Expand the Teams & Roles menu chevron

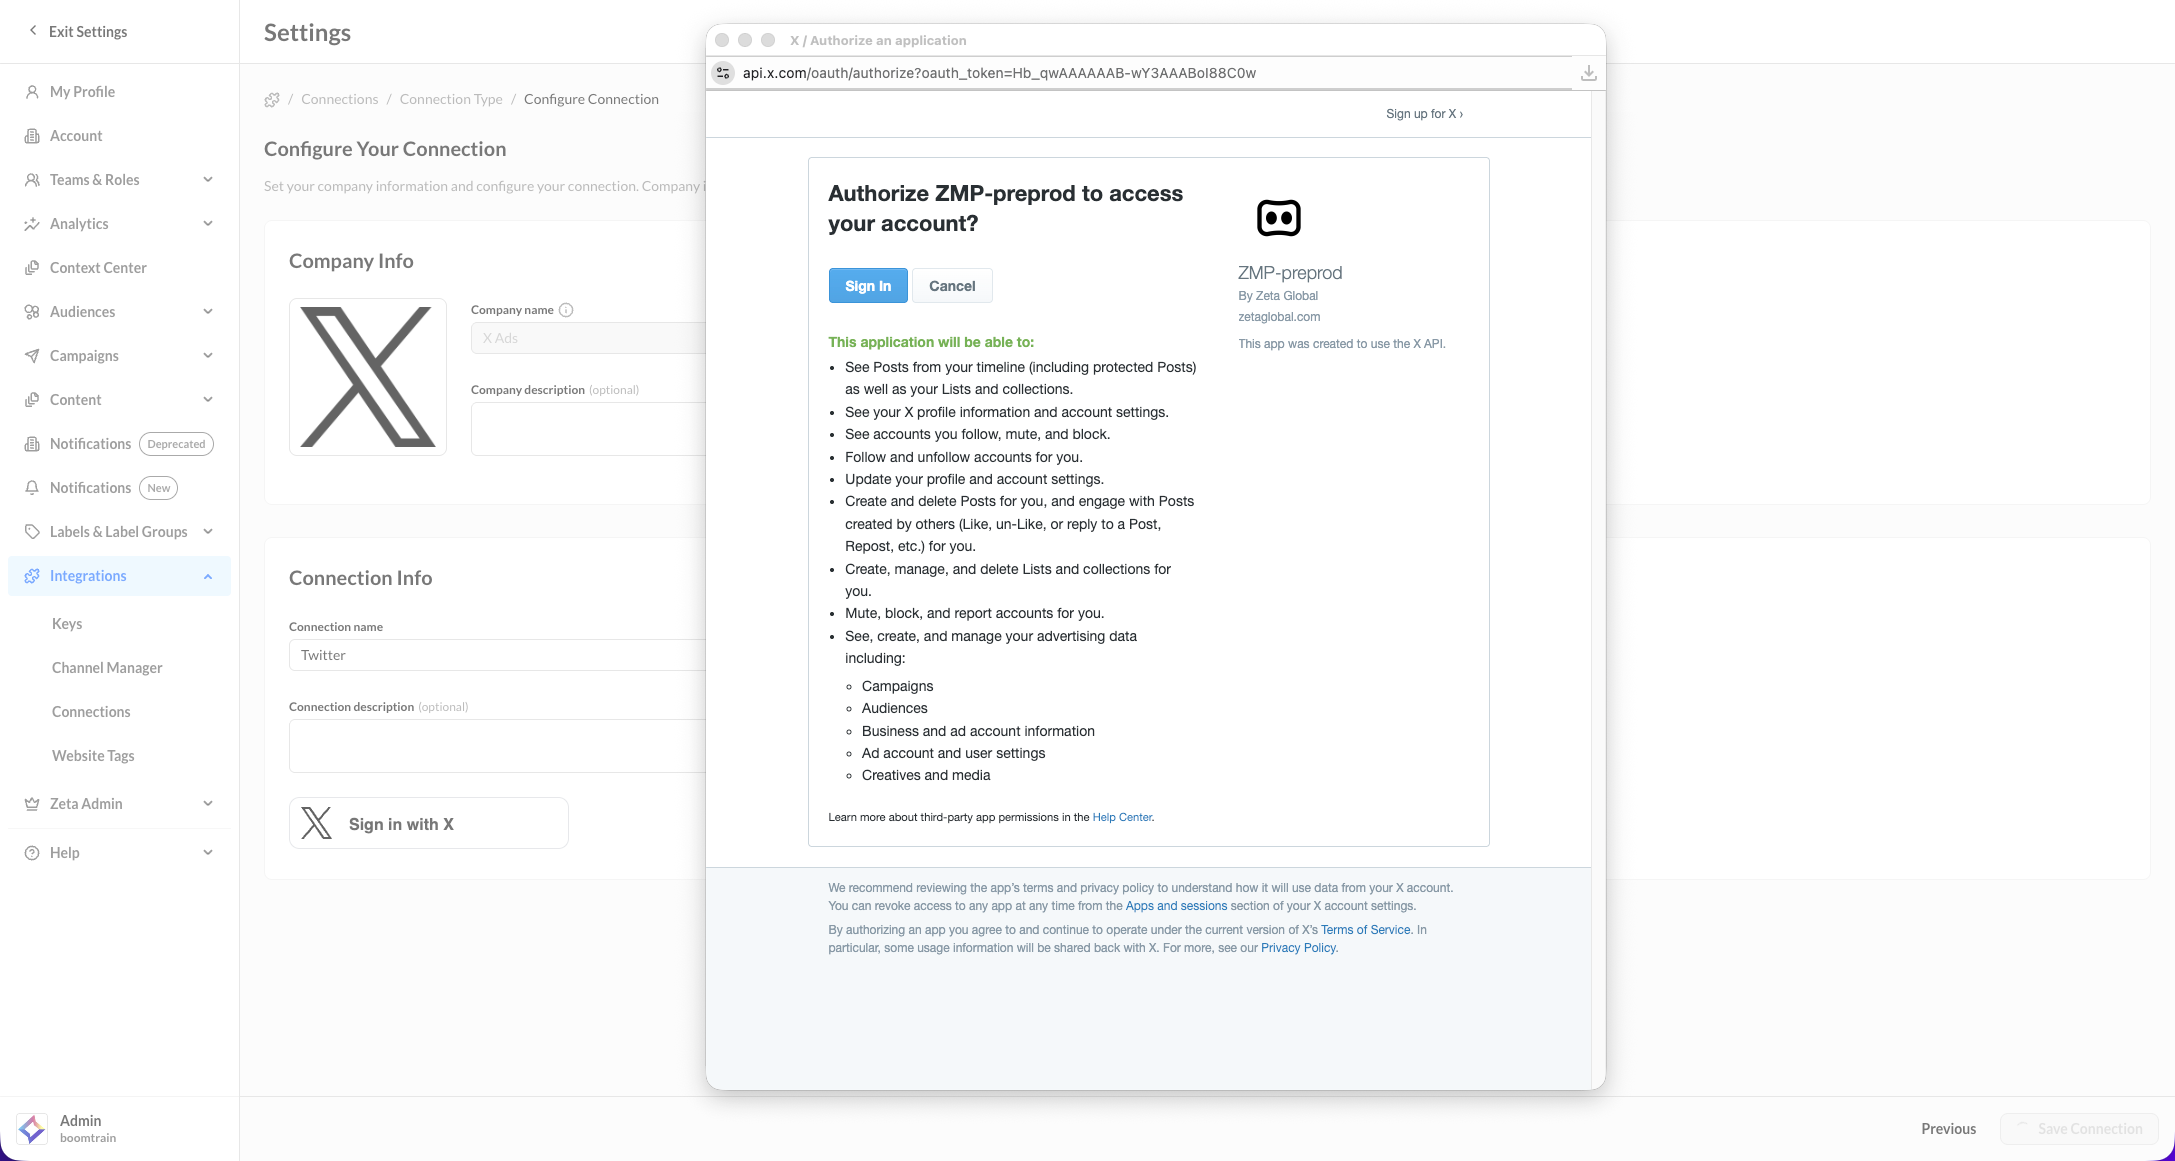[208, 180]
